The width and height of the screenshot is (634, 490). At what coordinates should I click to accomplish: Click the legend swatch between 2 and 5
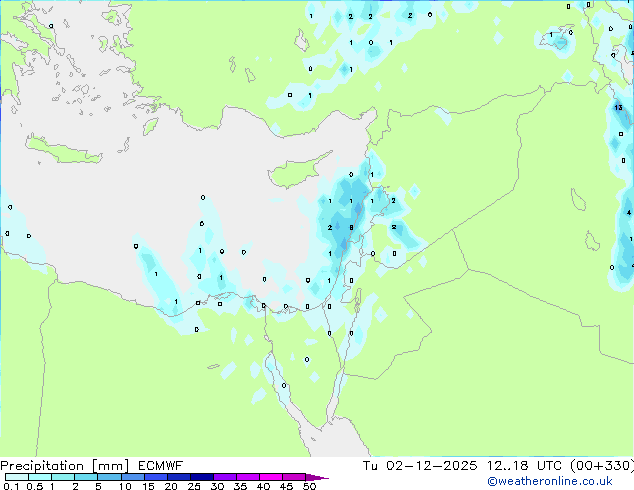tap(86, 477)
